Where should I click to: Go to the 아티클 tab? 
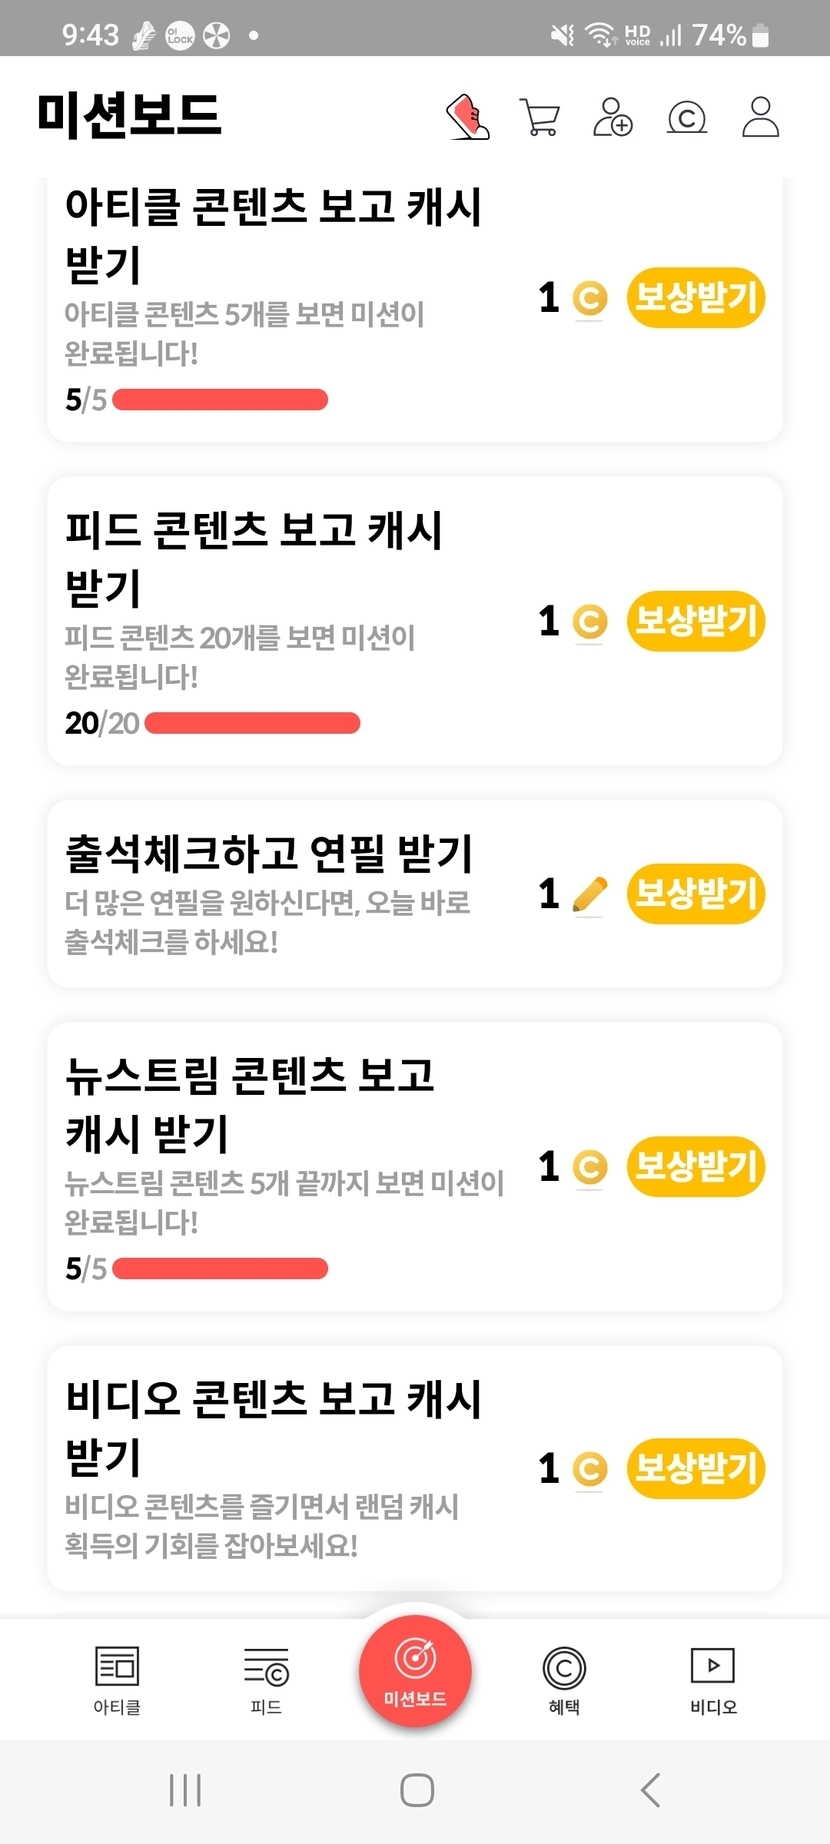click(x=117, y=1680)
